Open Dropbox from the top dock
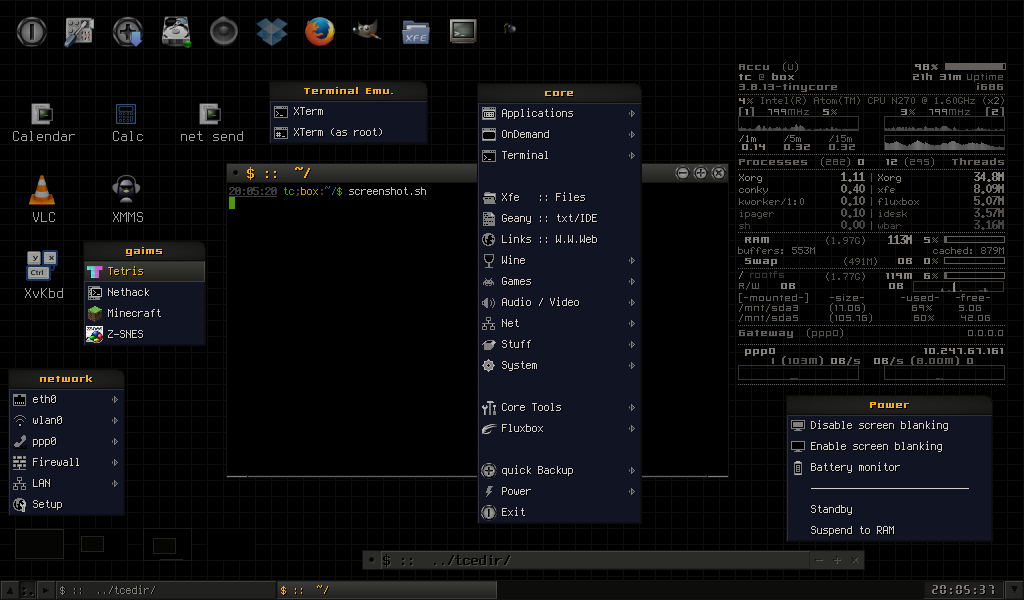The width and height of the screenshot is (1024, 600). point(271,32)
